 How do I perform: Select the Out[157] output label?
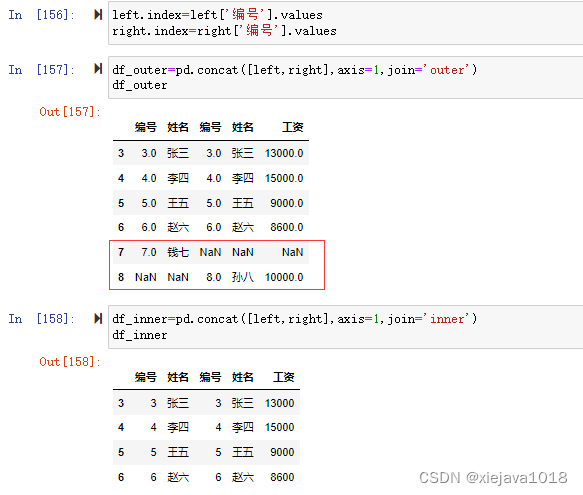coord(70,112)
